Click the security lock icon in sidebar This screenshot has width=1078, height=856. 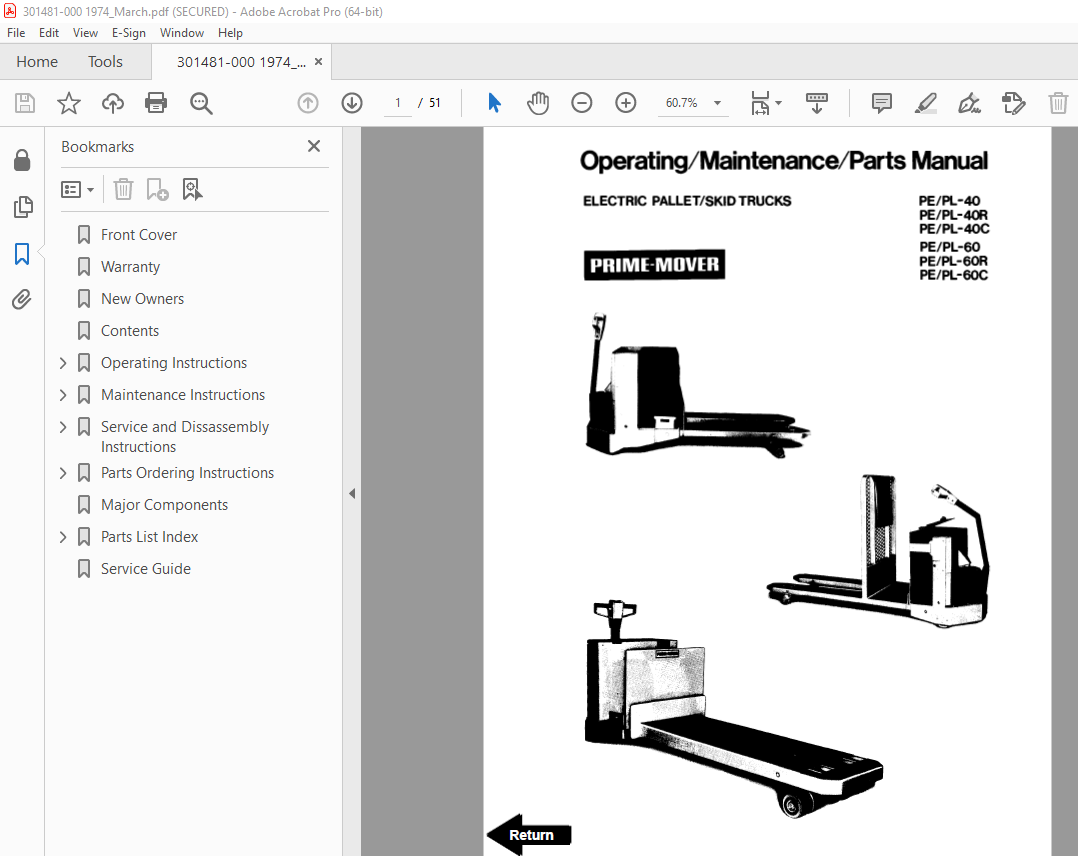pos(22,160)
